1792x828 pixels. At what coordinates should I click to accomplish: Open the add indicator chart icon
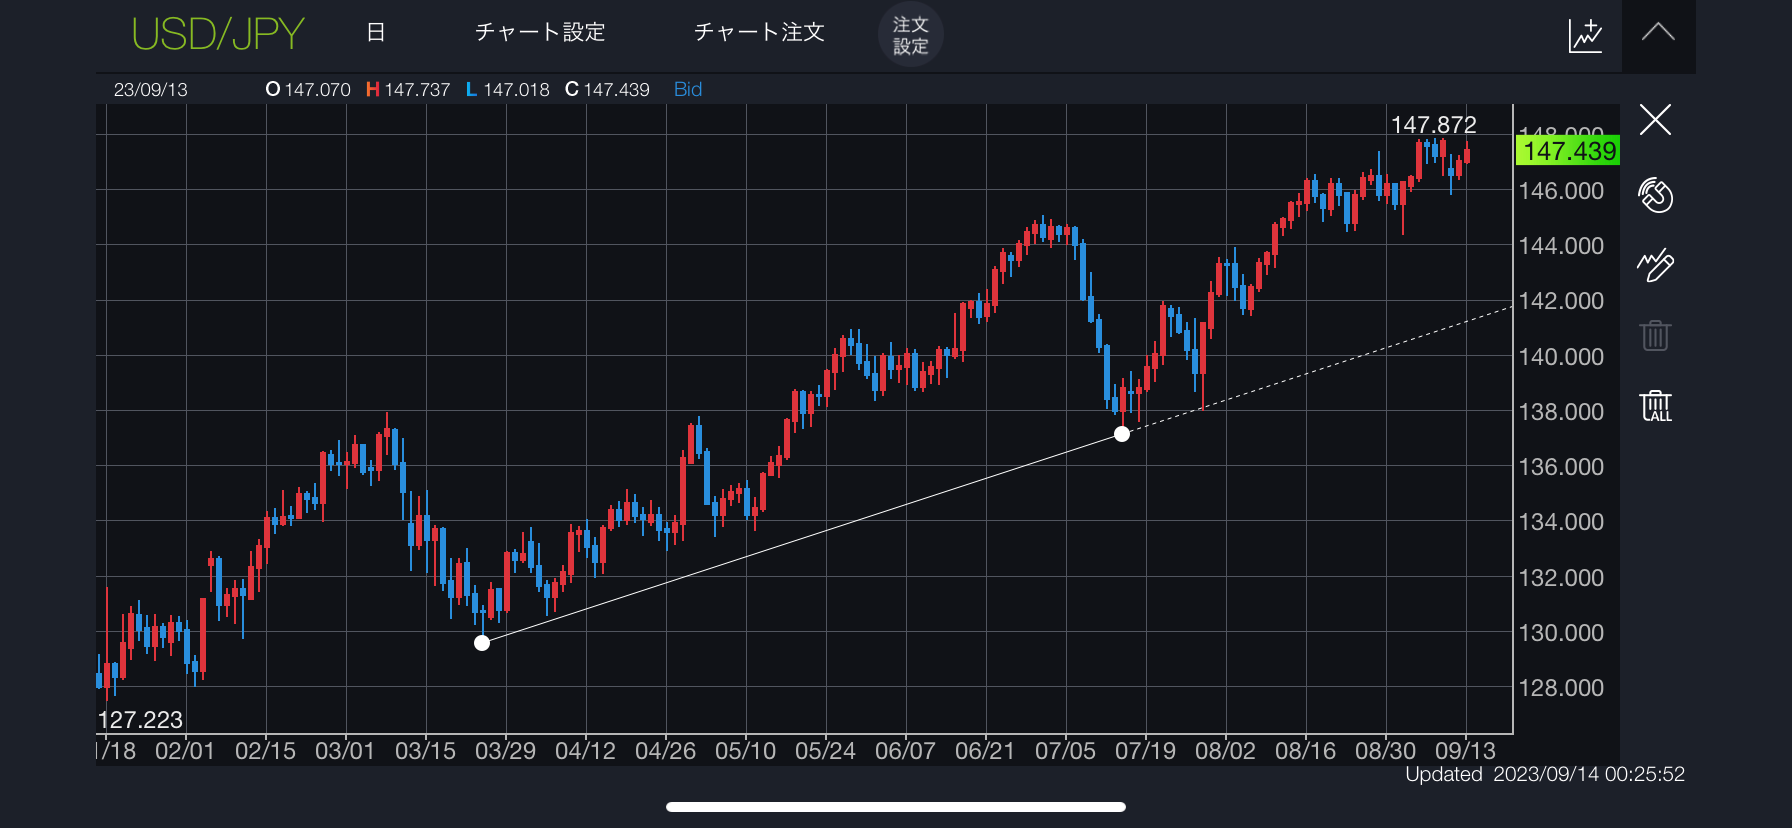click(1585, 35)
